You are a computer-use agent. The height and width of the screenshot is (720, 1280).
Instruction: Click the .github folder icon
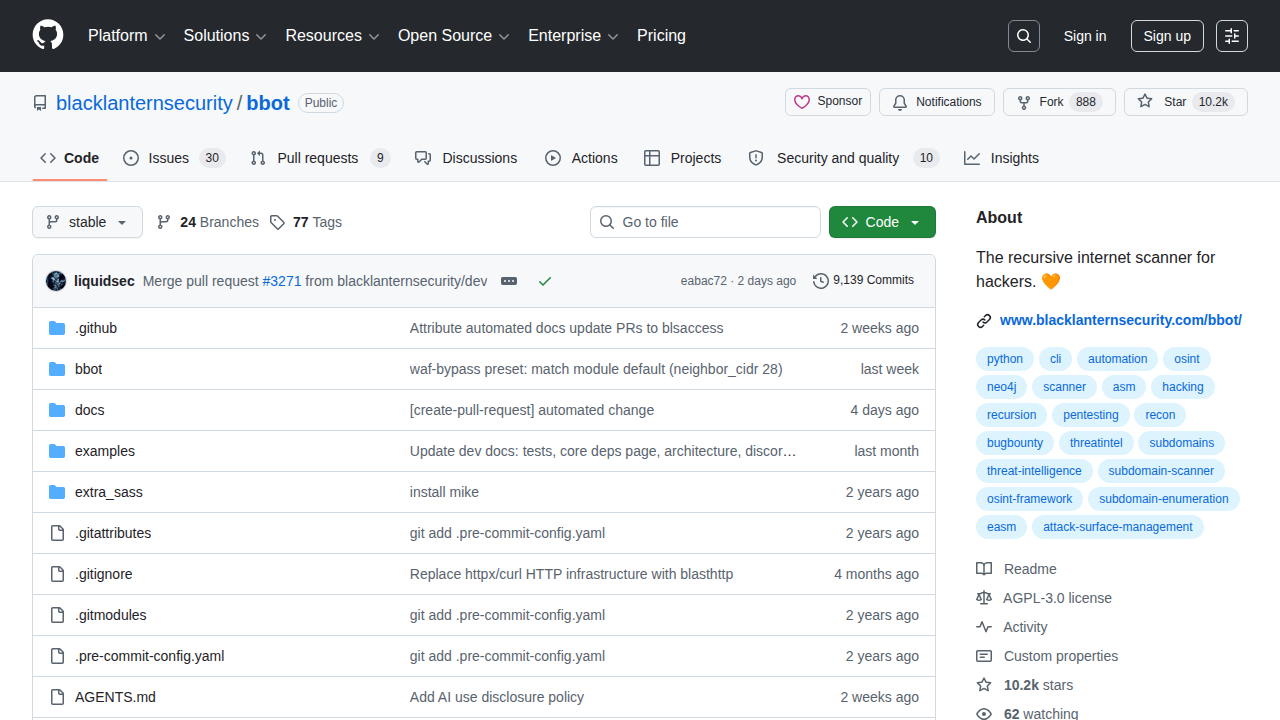click(x=57, y=328)
